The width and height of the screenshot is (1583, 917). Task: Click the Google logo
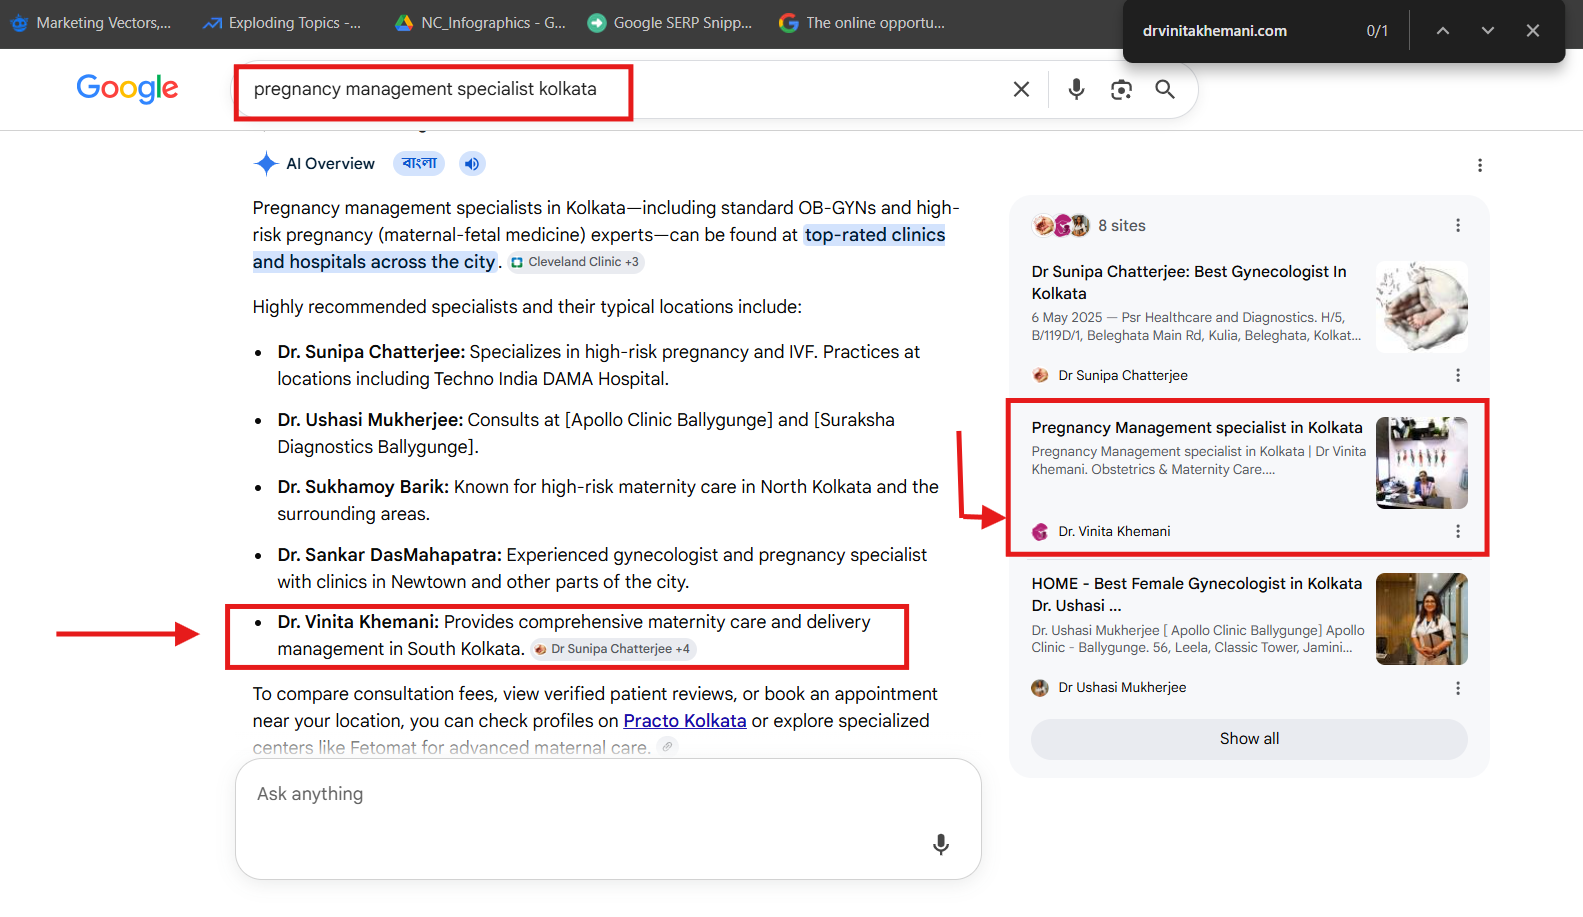click(x=127, y=88)
